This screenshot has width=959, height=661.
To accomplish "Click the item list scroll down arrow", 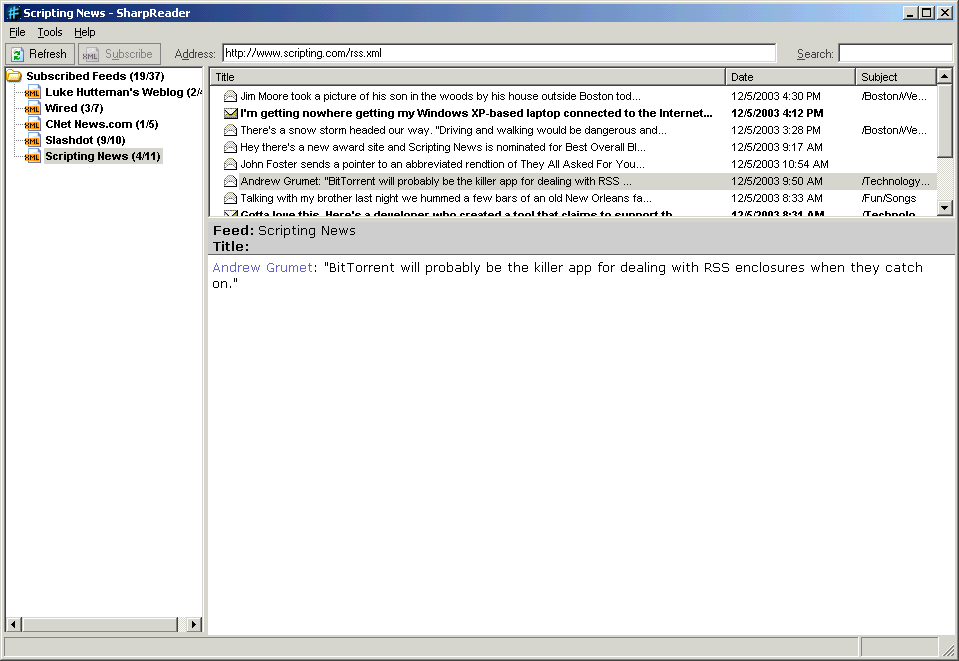I will 944,208.
